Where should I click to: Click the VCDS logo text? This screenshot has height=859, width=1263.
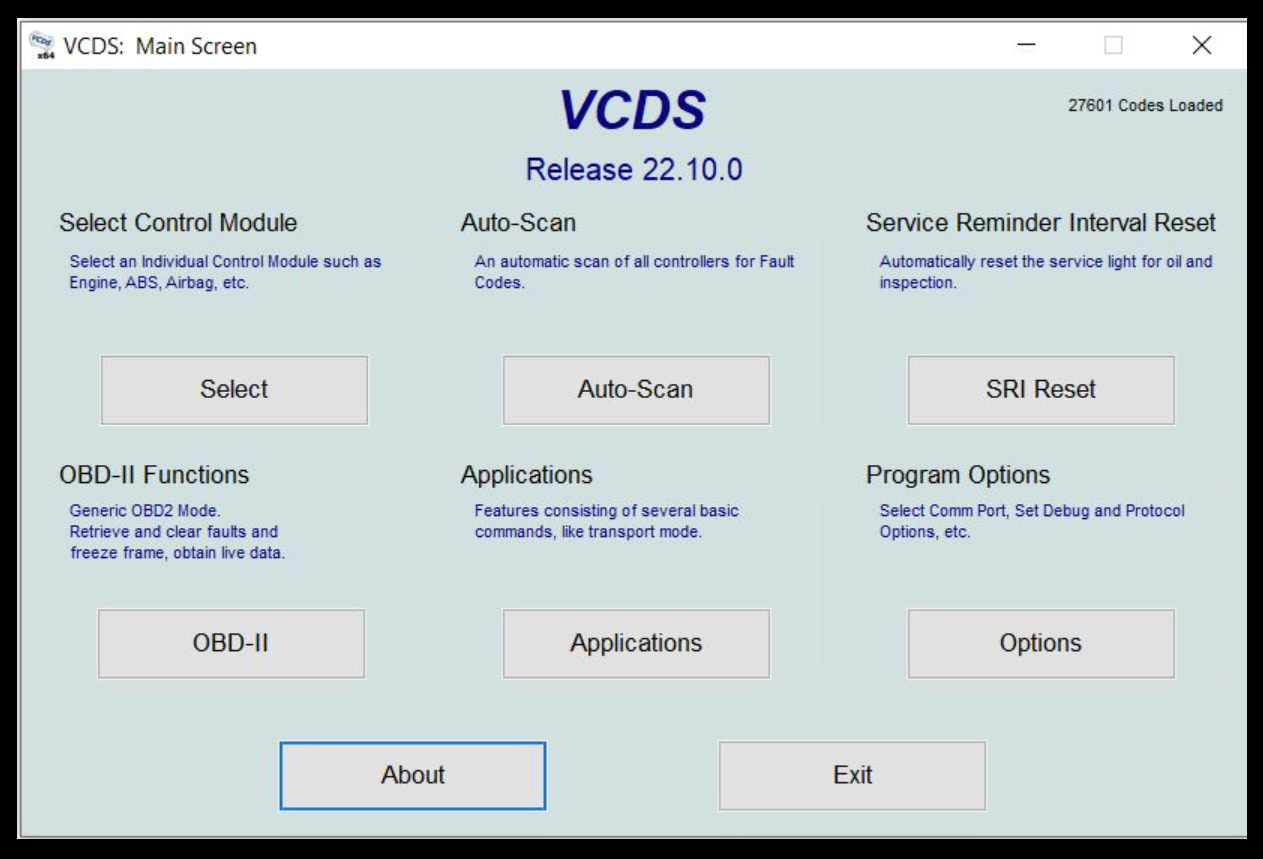pyautogui.click(x=632, y=109)
